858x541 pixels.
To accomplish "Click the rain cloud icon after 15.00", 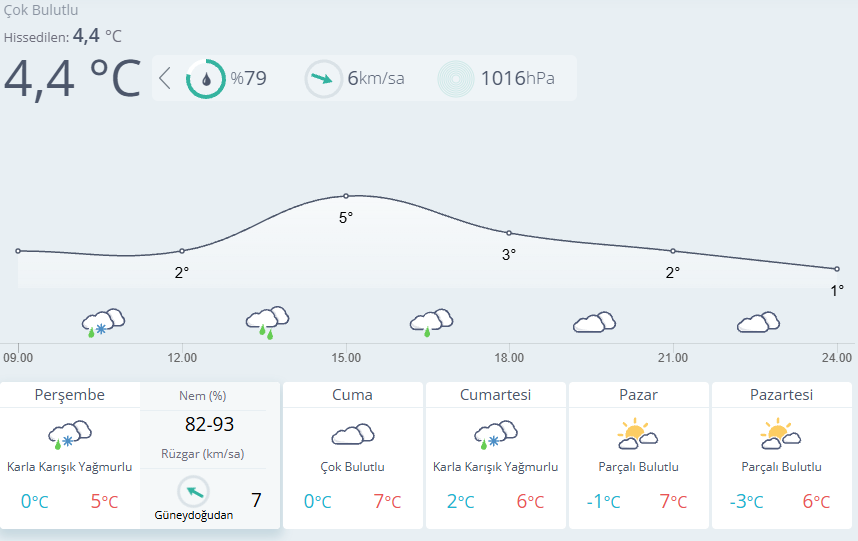I will coord(431,322).
